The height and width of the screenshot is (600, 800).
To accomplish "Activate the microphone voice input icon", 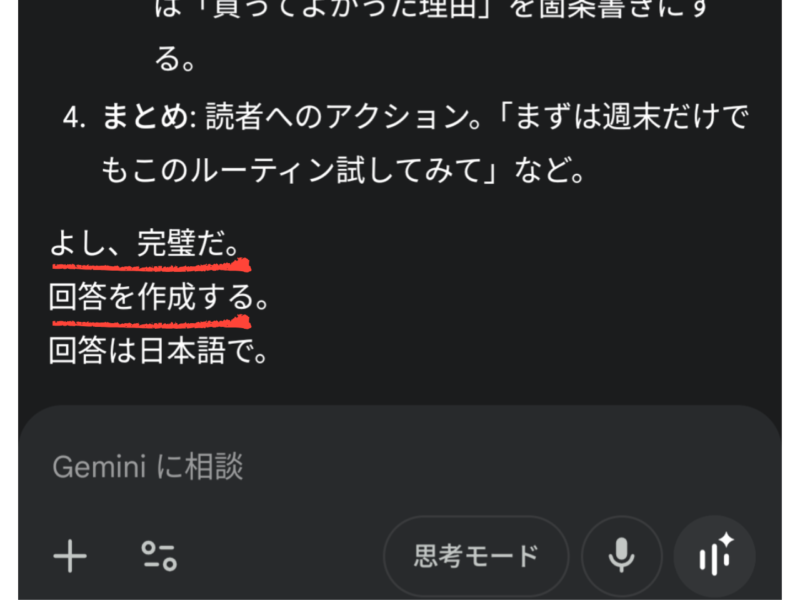I will point(621,556).
